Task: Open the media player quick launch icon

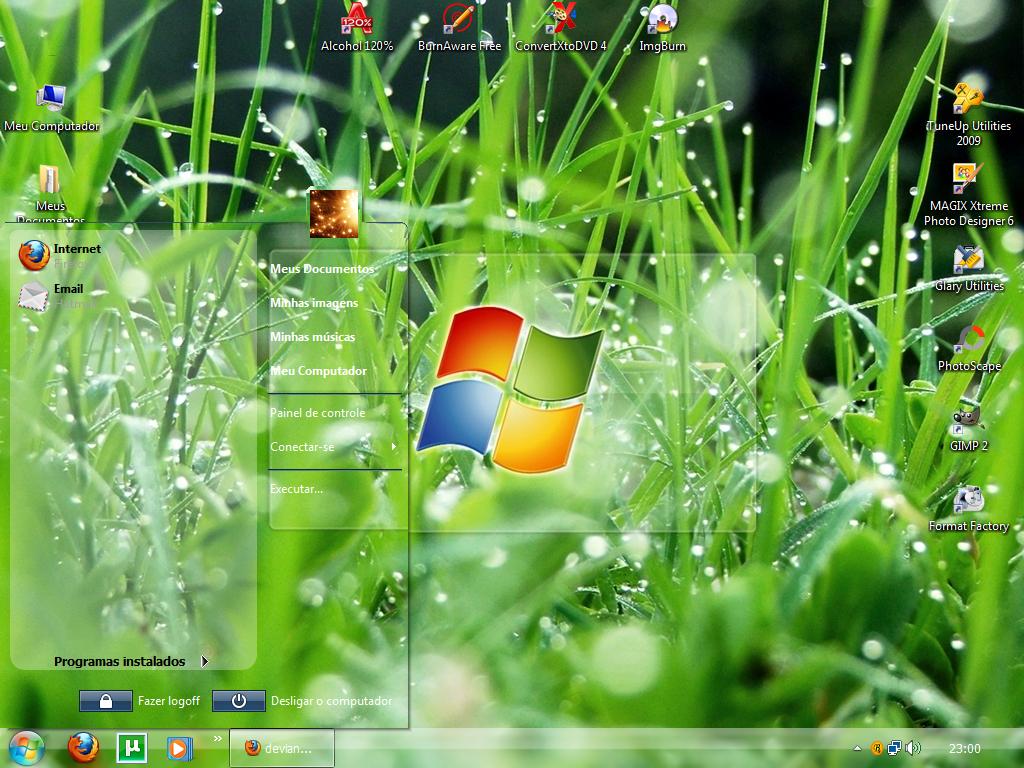Action: [179, 748]
